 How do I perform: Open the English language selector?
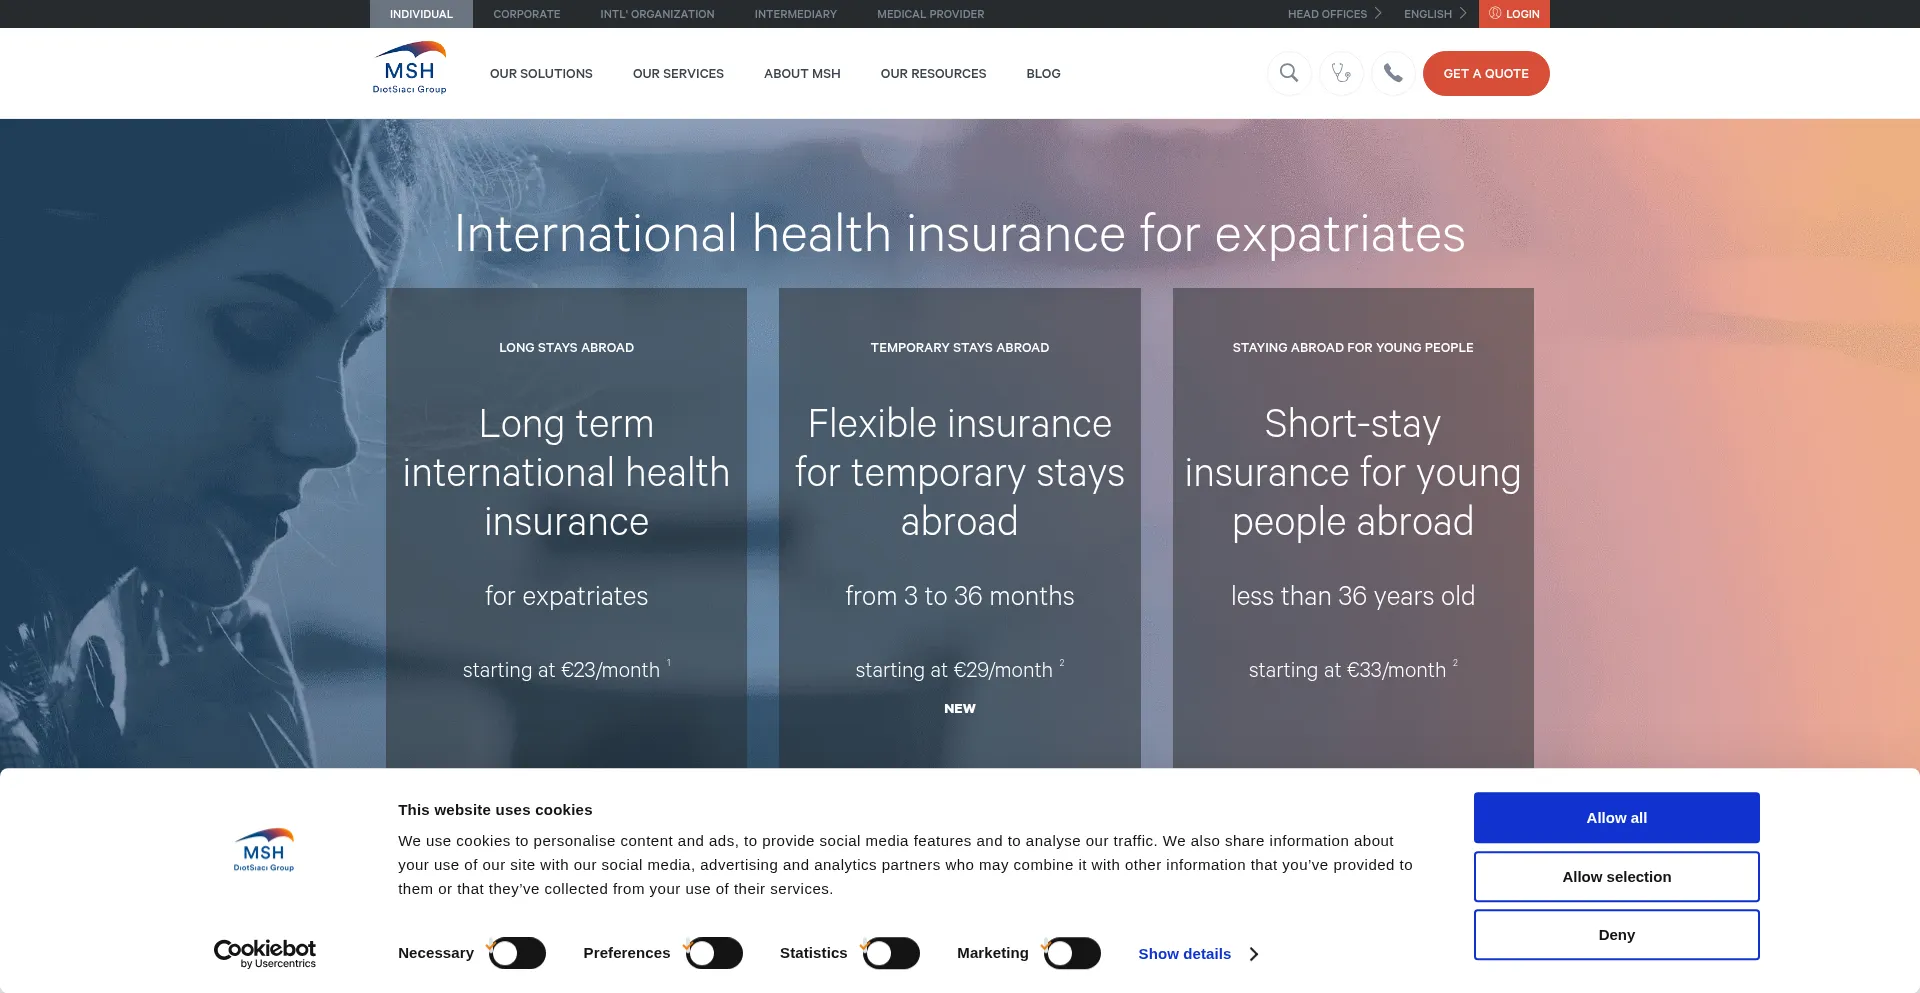coord(1434,14)
